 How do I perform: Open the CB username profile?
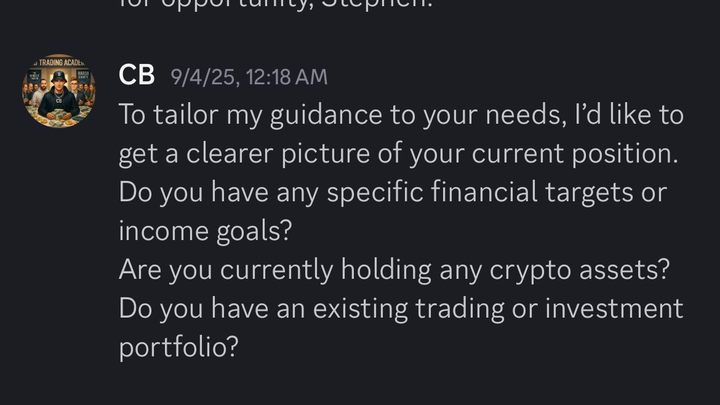(135, 76)
